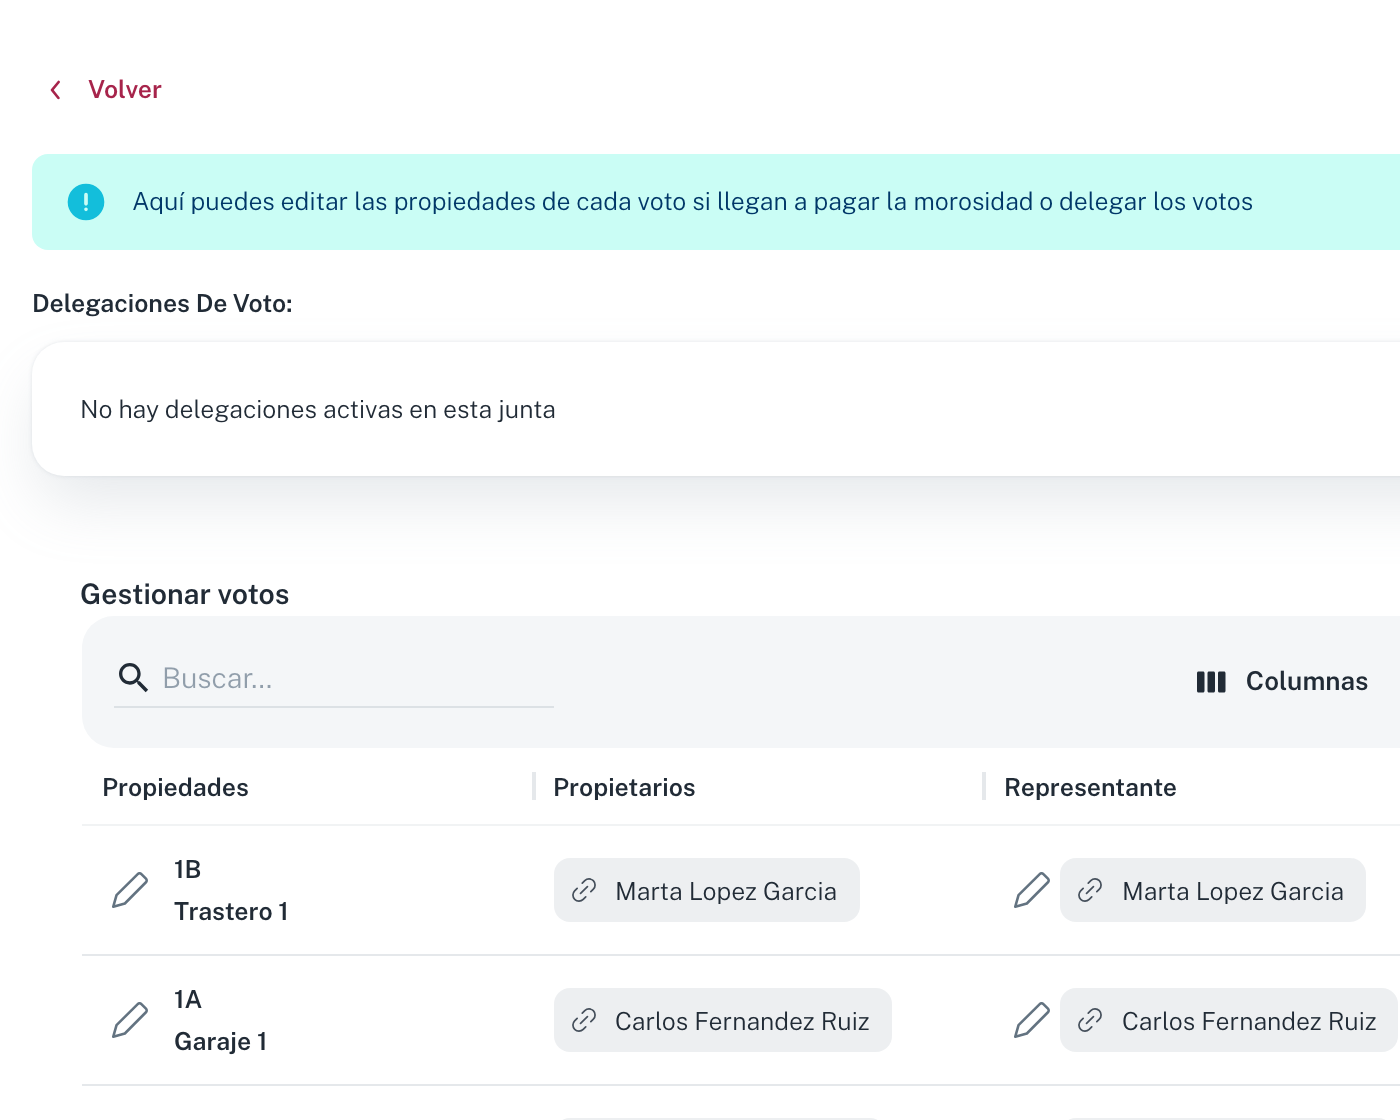Click the 'Delegaciones De Voto:' heading
Viewport: 1400px width, 1120px height.
click(x=163, y=304)
